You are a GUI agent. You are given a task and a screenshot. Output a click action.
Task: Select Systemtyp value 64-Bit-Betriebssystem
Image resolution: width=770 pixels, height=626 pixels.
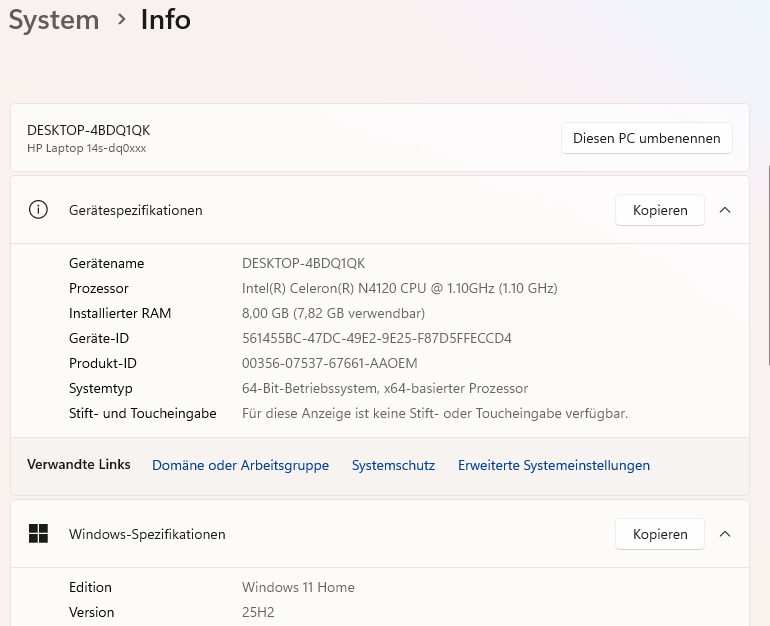point(385,388)
